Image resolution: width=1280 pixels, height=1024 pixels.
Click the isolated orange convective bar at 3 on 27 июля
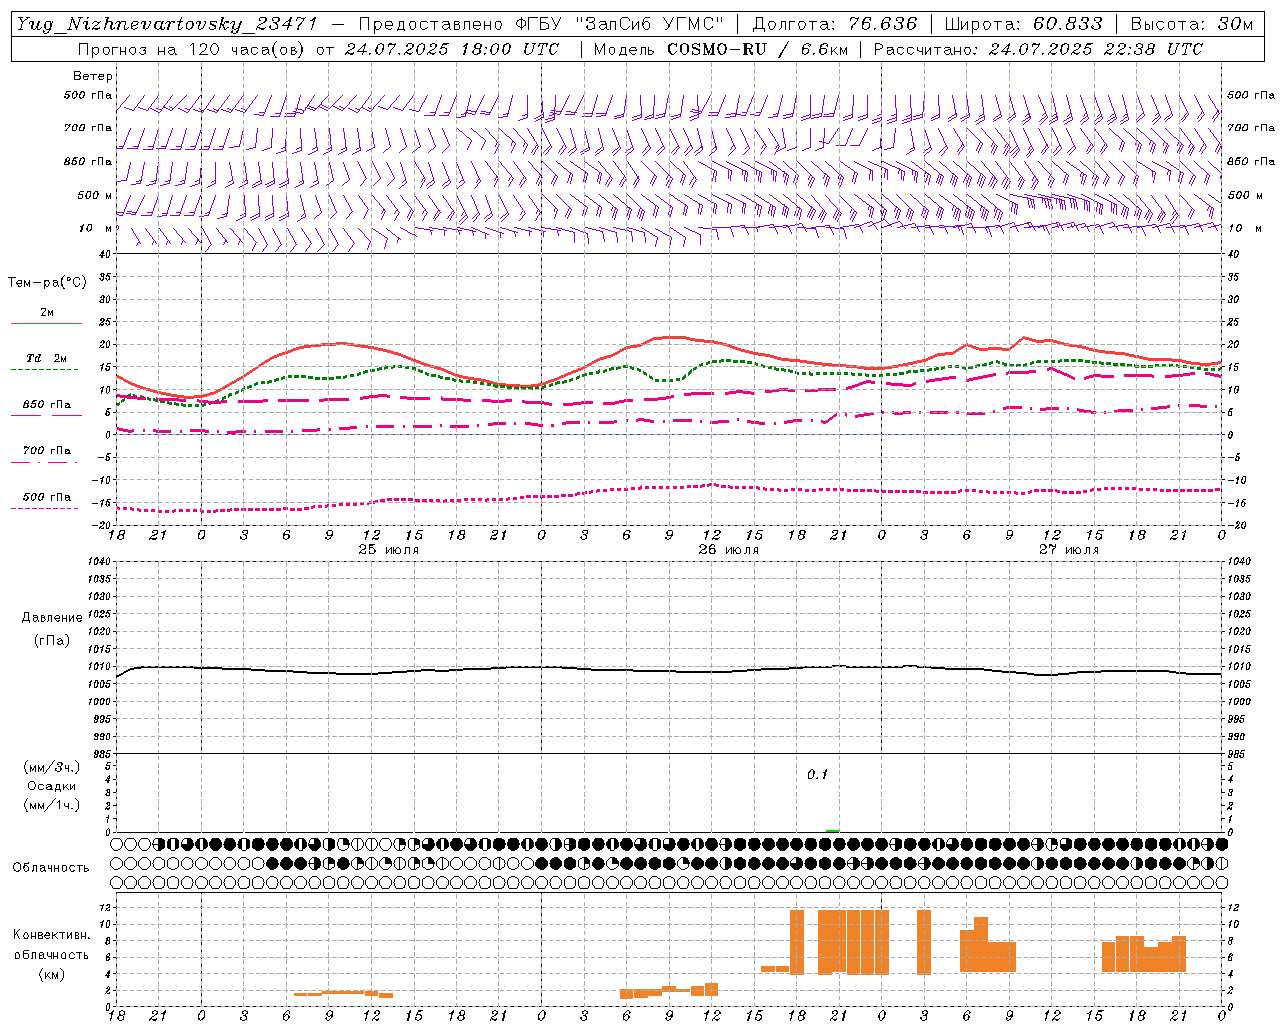(924, 942)
